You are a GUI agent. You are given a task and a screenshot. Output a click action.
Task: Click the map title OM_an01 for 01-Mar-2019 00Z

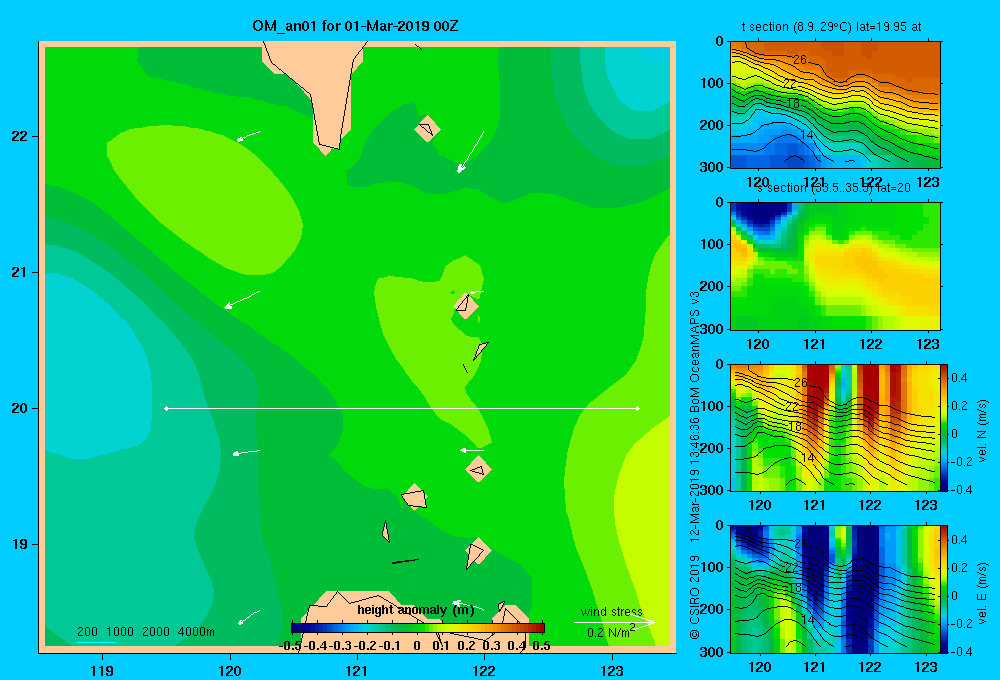355,26
